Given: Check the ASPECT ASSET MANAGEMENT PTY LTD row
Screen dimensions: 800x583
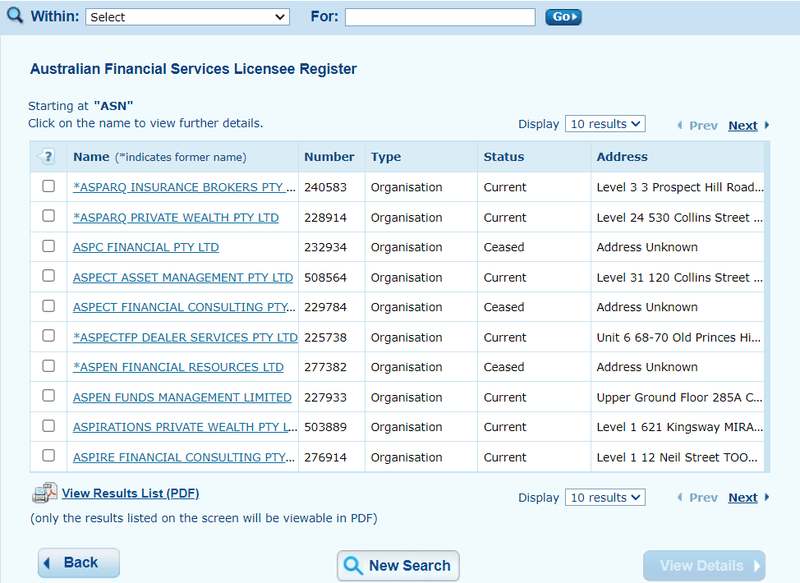Looking at the screenshot, I should pyautogui.click(x=48, y=276).
